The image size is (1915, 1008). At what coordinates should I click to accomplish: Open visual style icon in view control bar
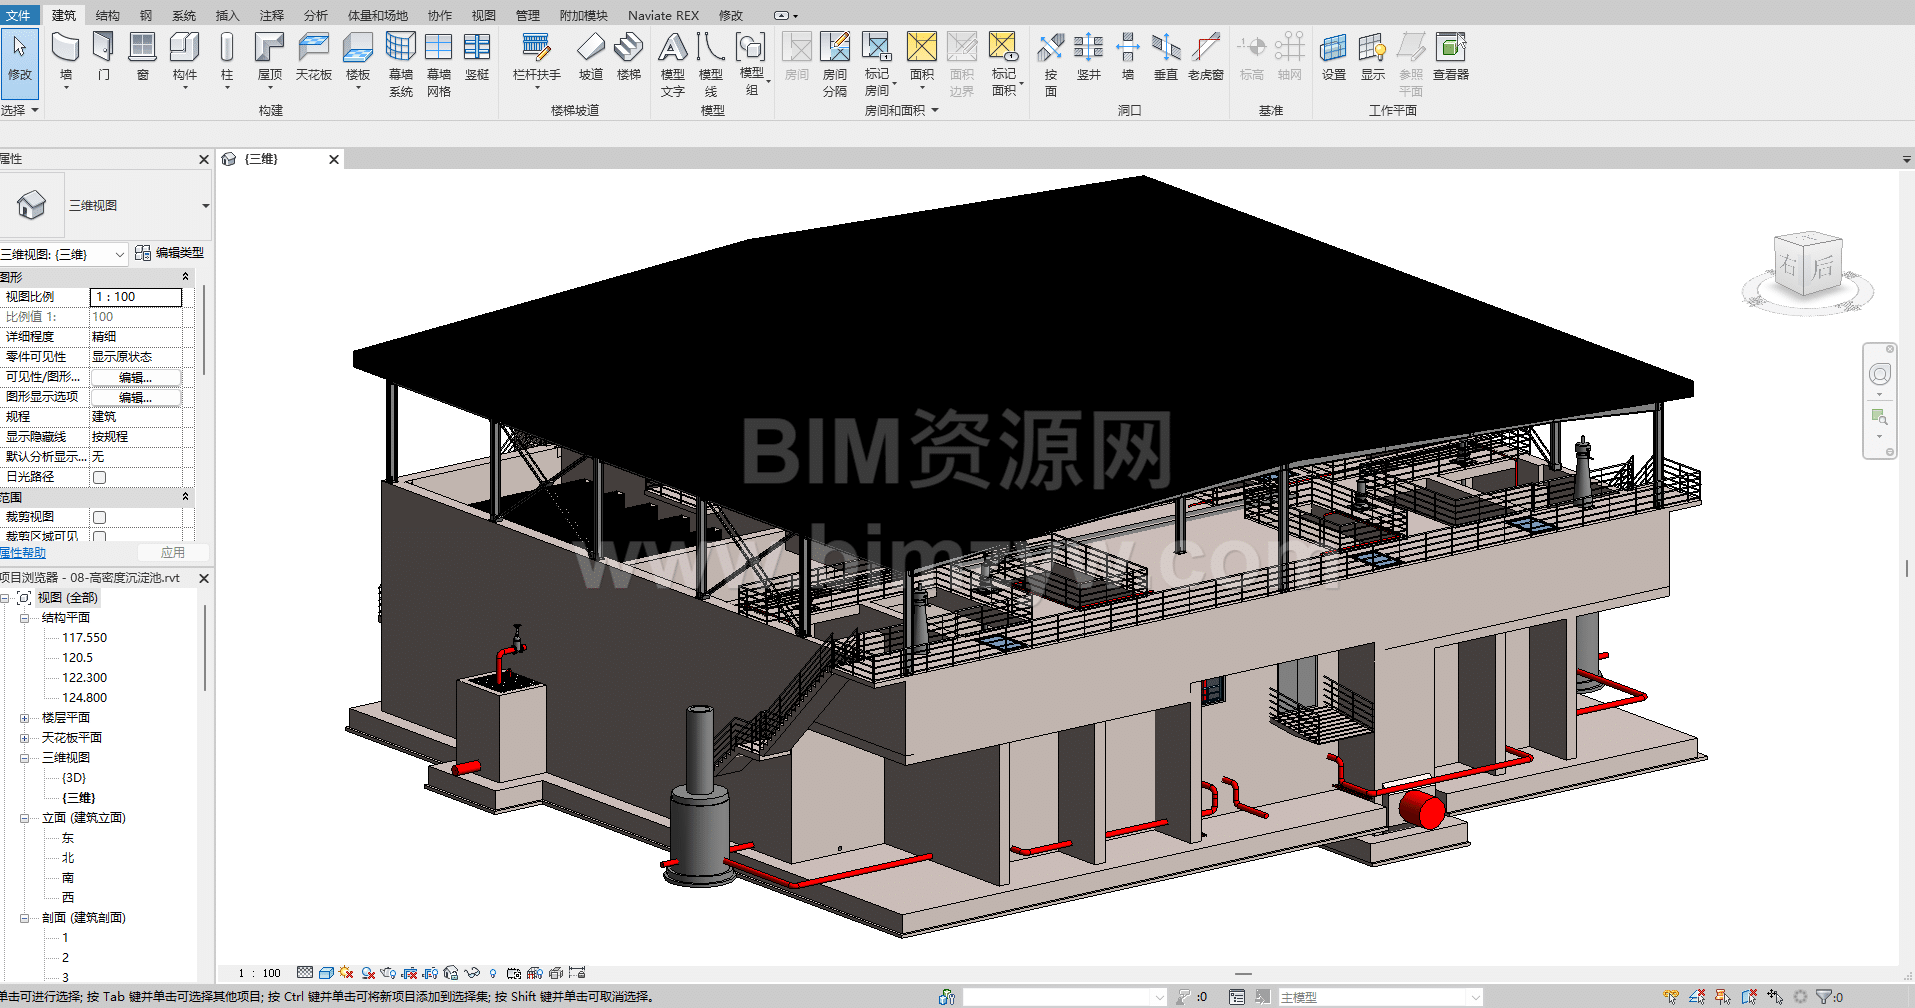pyautogui.click(x=326, y=973)
